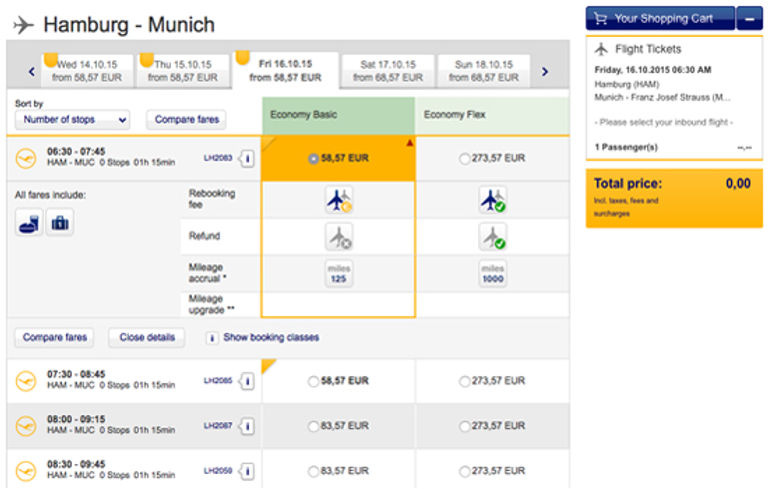Click the 1000 miles accrual badge
The width and height of the screenshot is (768, 489).
[493, 273]
